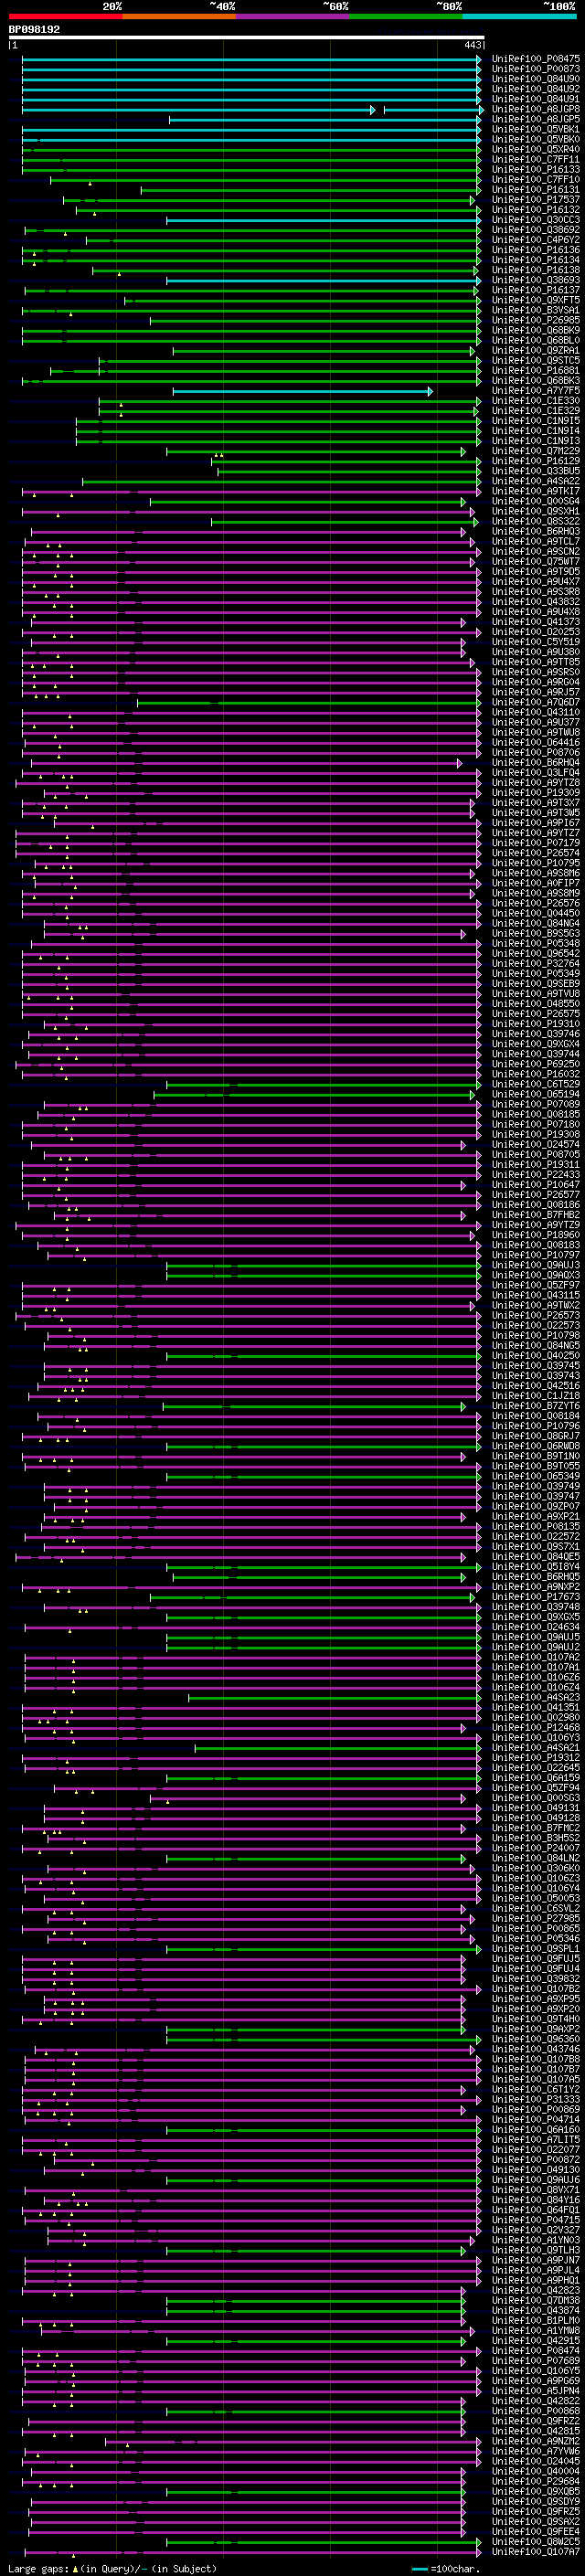Click the UniRef100_P07179 identifier
585x2576 pixels.
(x=535, y=843)
